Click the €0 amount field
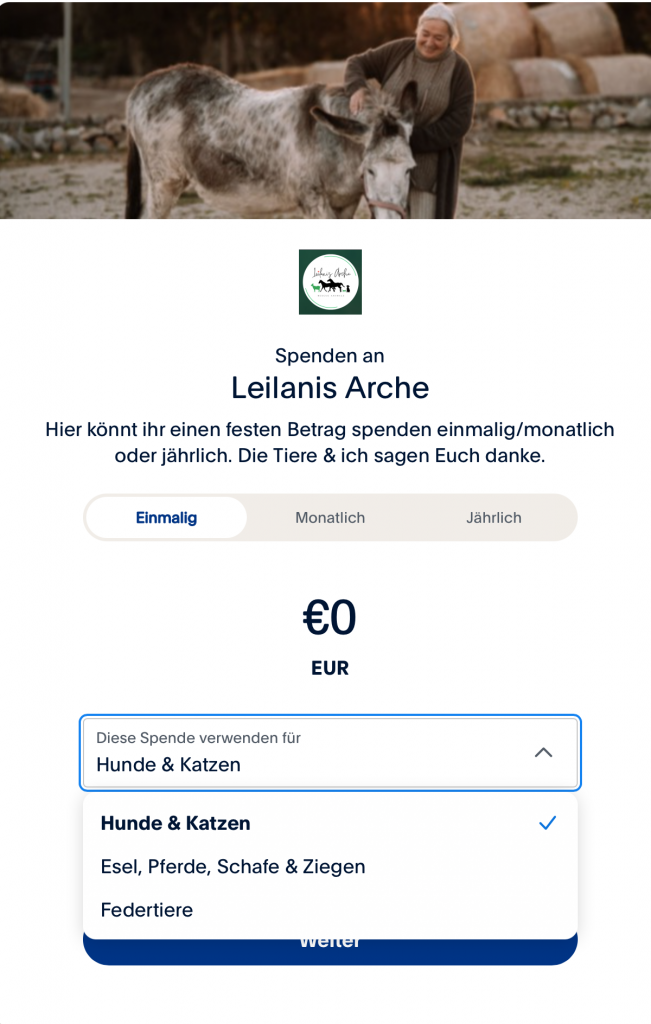 [330, 619]
